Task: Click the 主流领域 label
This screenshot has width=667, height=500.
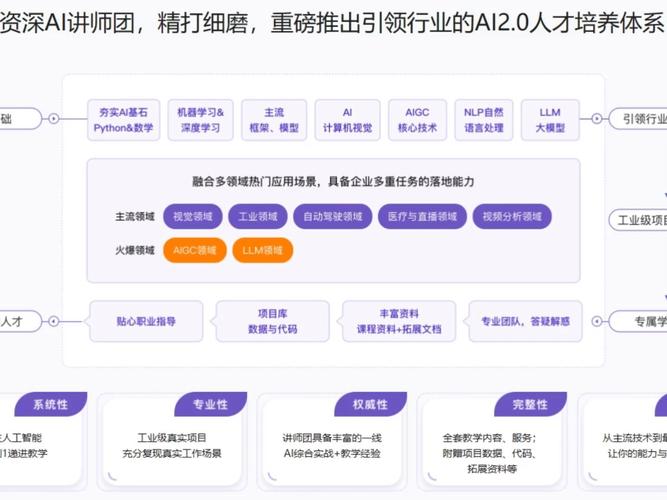Action: point(135,217)
